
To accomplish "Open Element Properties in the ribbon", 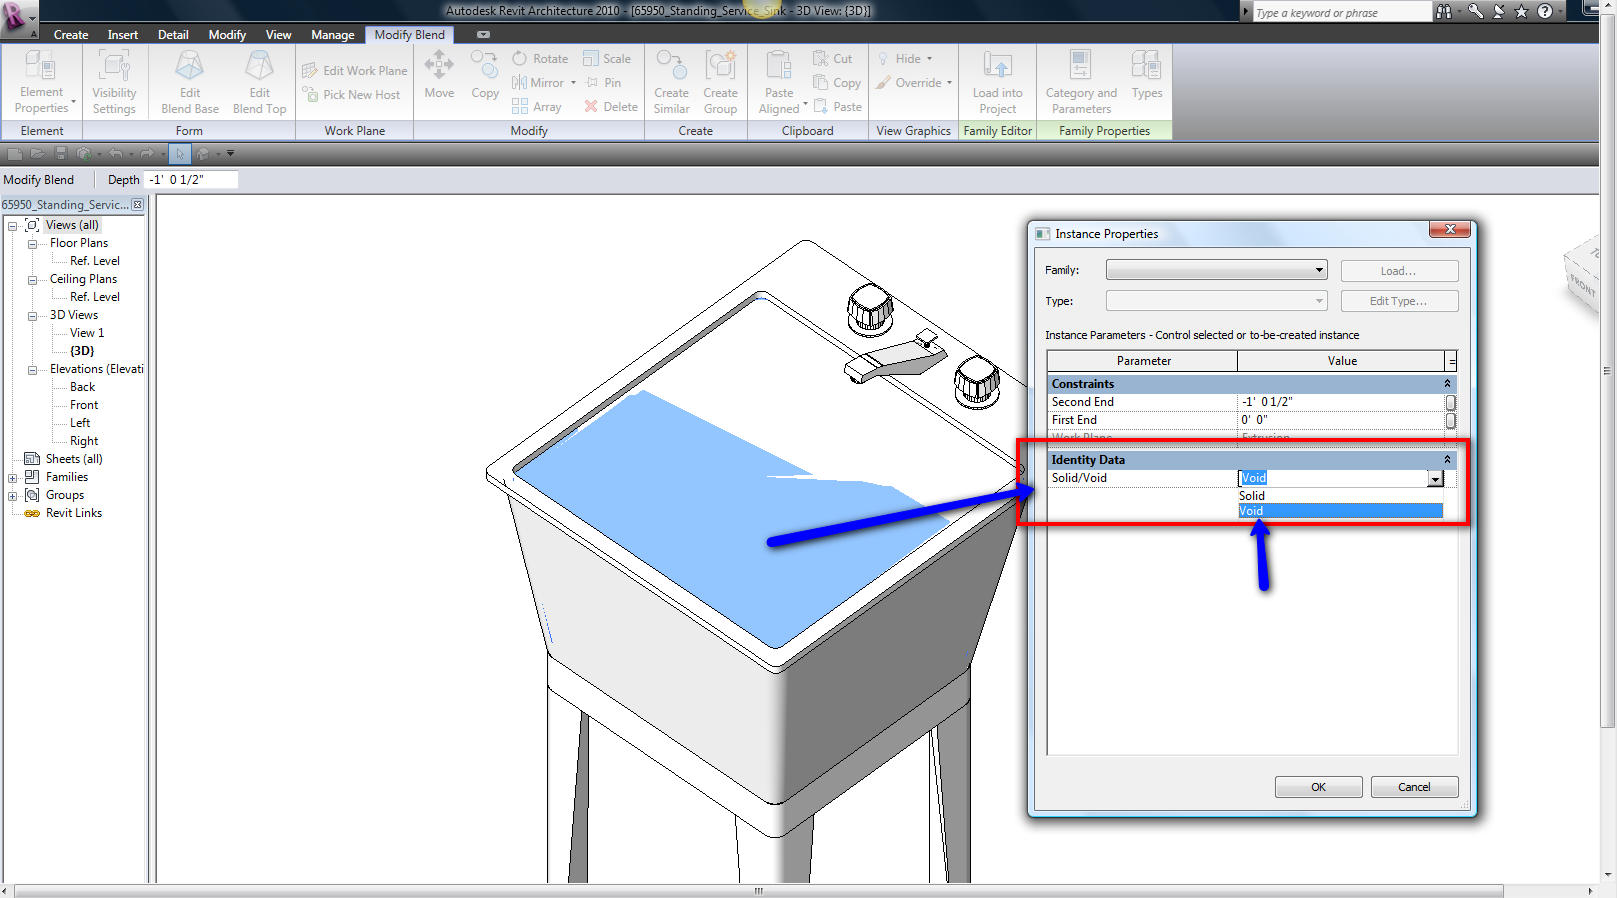I will coord(42,83).
